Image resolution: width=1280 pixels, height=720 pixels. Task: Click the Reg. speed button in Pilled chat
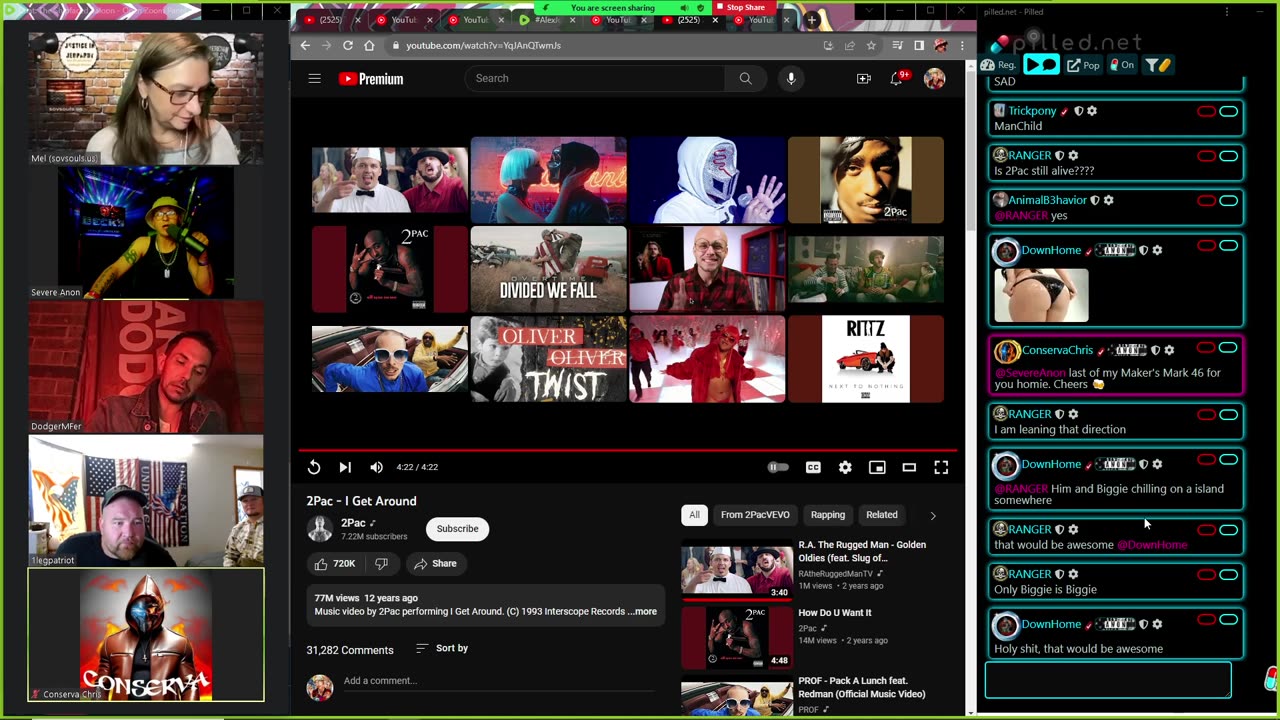999,65
